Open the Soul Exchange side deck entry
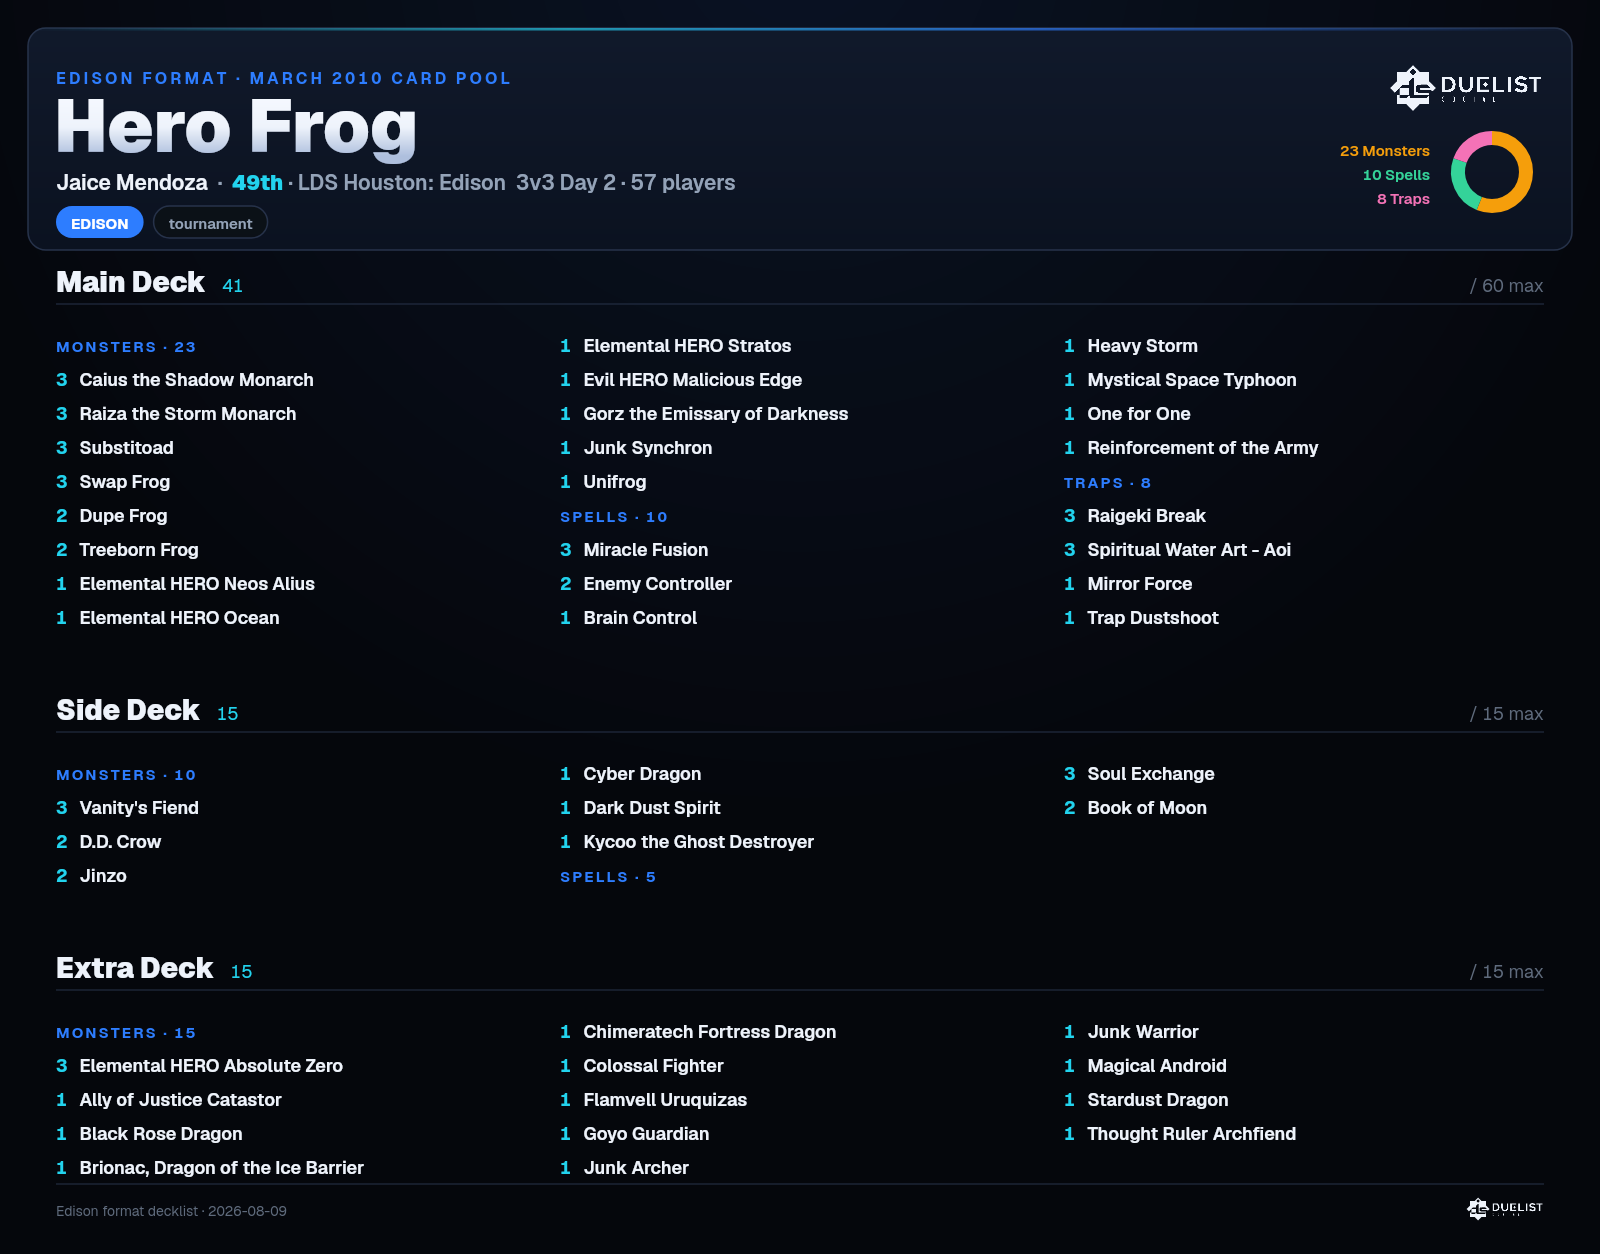The height and width of the screenshot is (1254, 1600). 1140,774
